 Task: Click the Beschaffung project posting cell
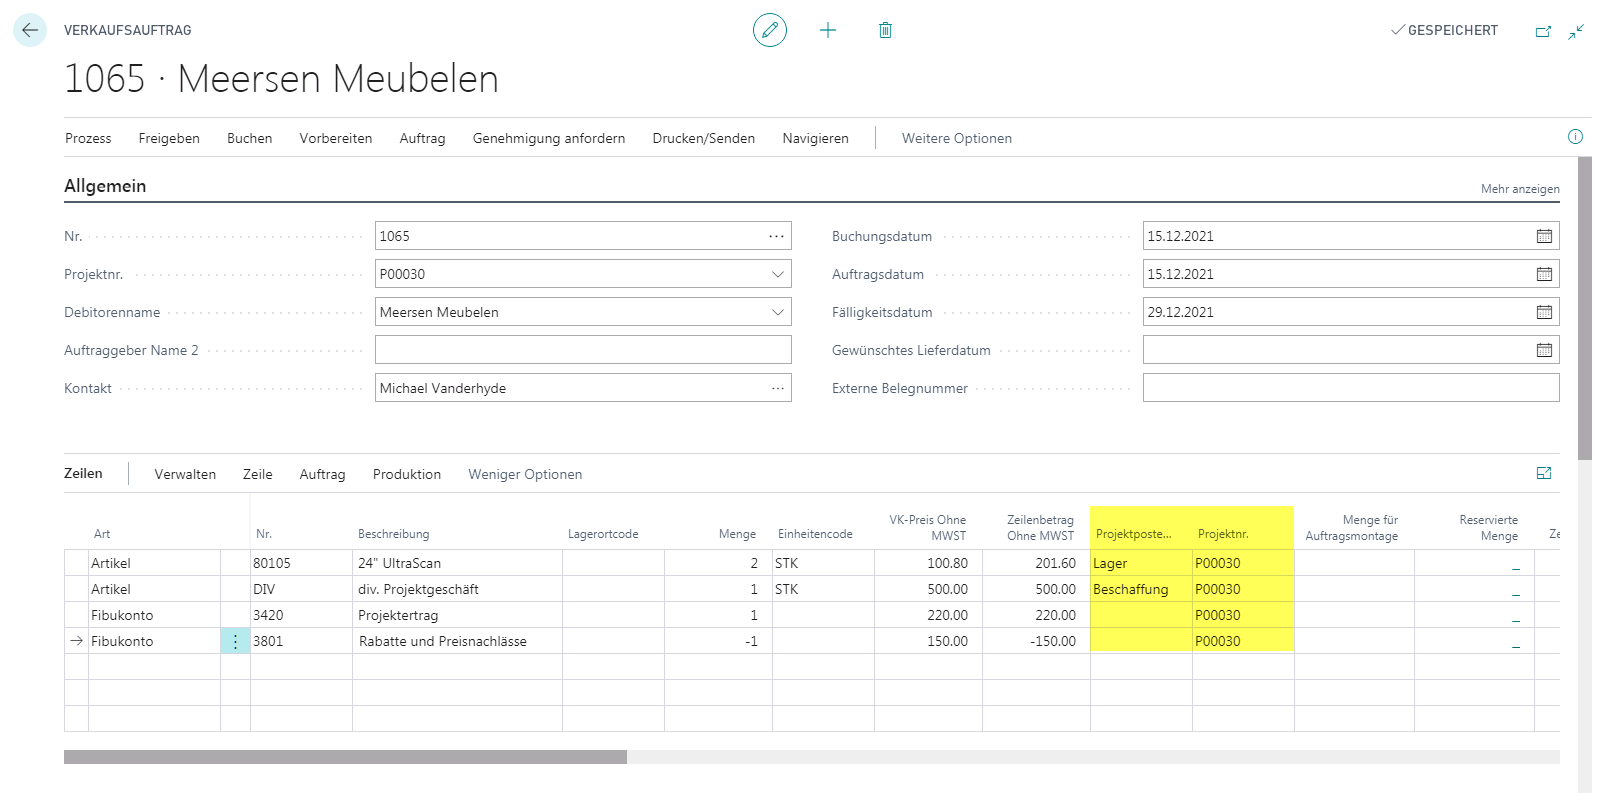point(1141,589)
